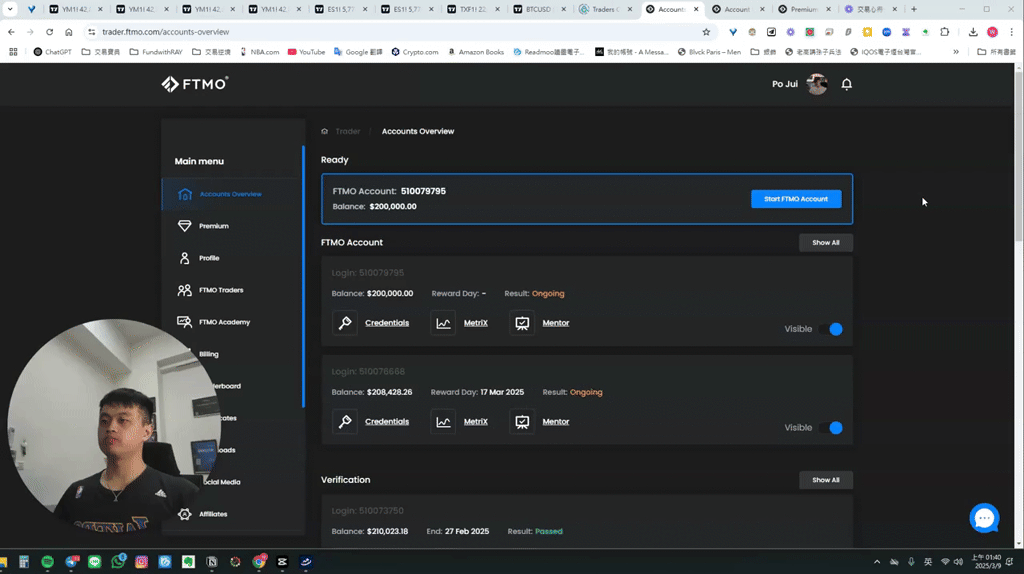
Task: Switch to the Traders tab
Action: (x=605, y=9)
